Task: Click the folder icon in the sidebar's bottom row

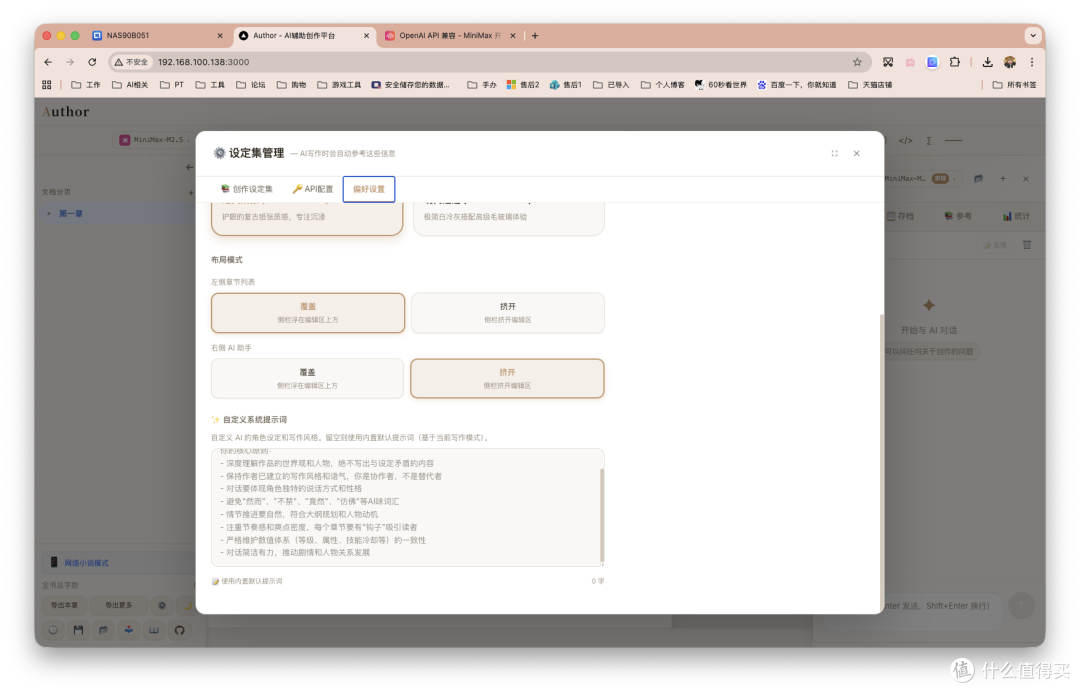Action: point(103,630)
